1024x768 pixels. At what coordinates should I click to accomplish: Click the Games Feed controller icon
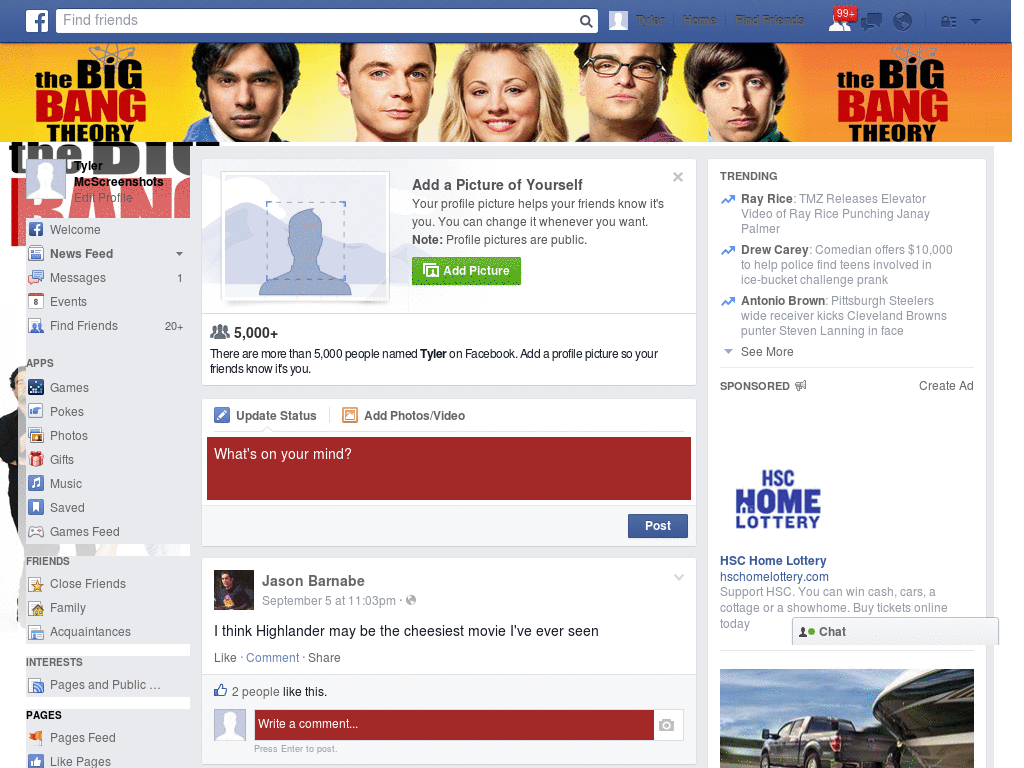click(x=37, y=532)
